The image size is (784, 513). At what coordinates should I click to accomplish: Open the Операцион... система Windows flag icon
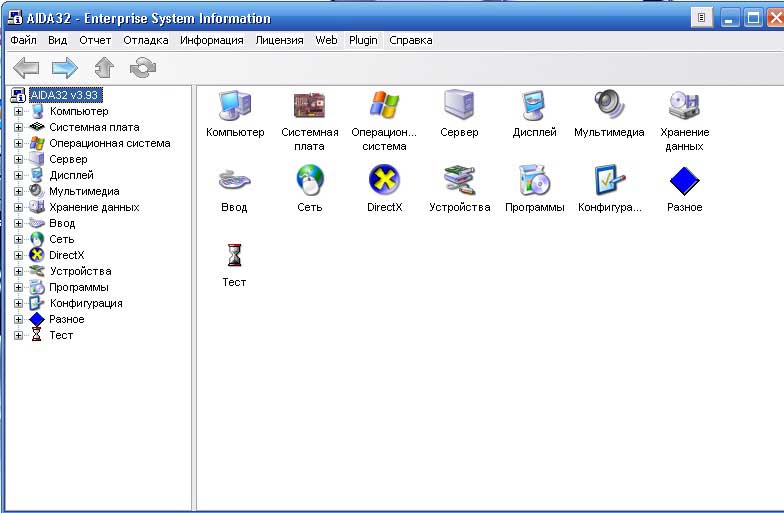point(384,105)
